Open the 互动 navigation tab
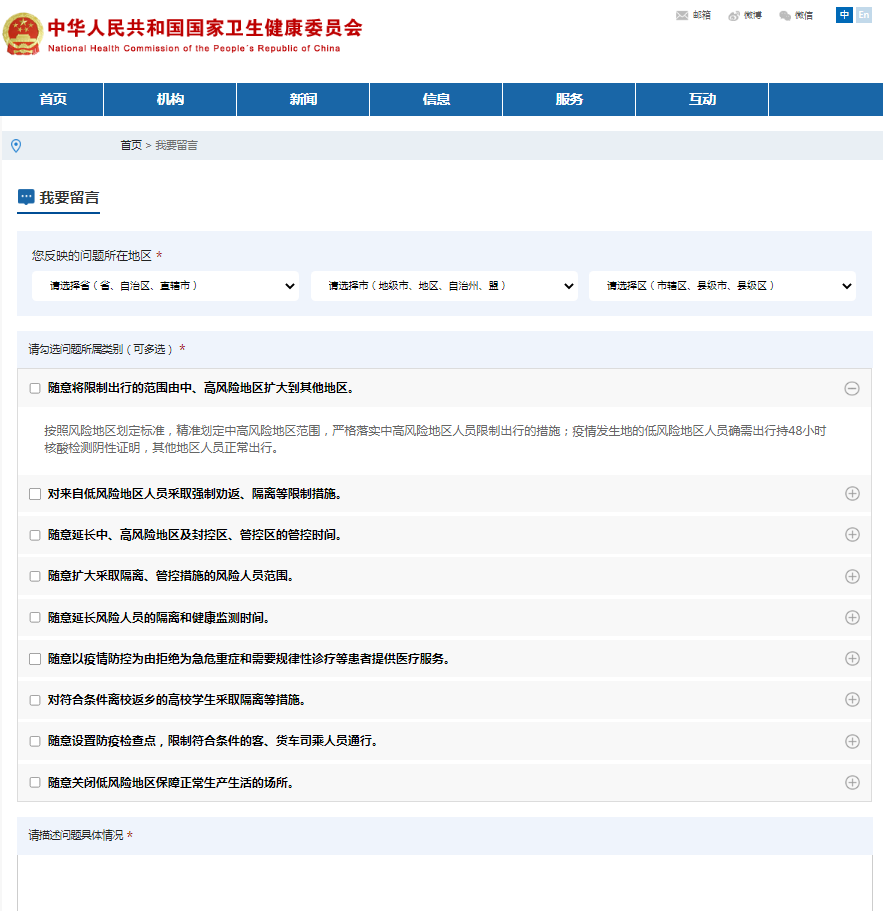Screen dimensions: 883x911 [701, 99]
